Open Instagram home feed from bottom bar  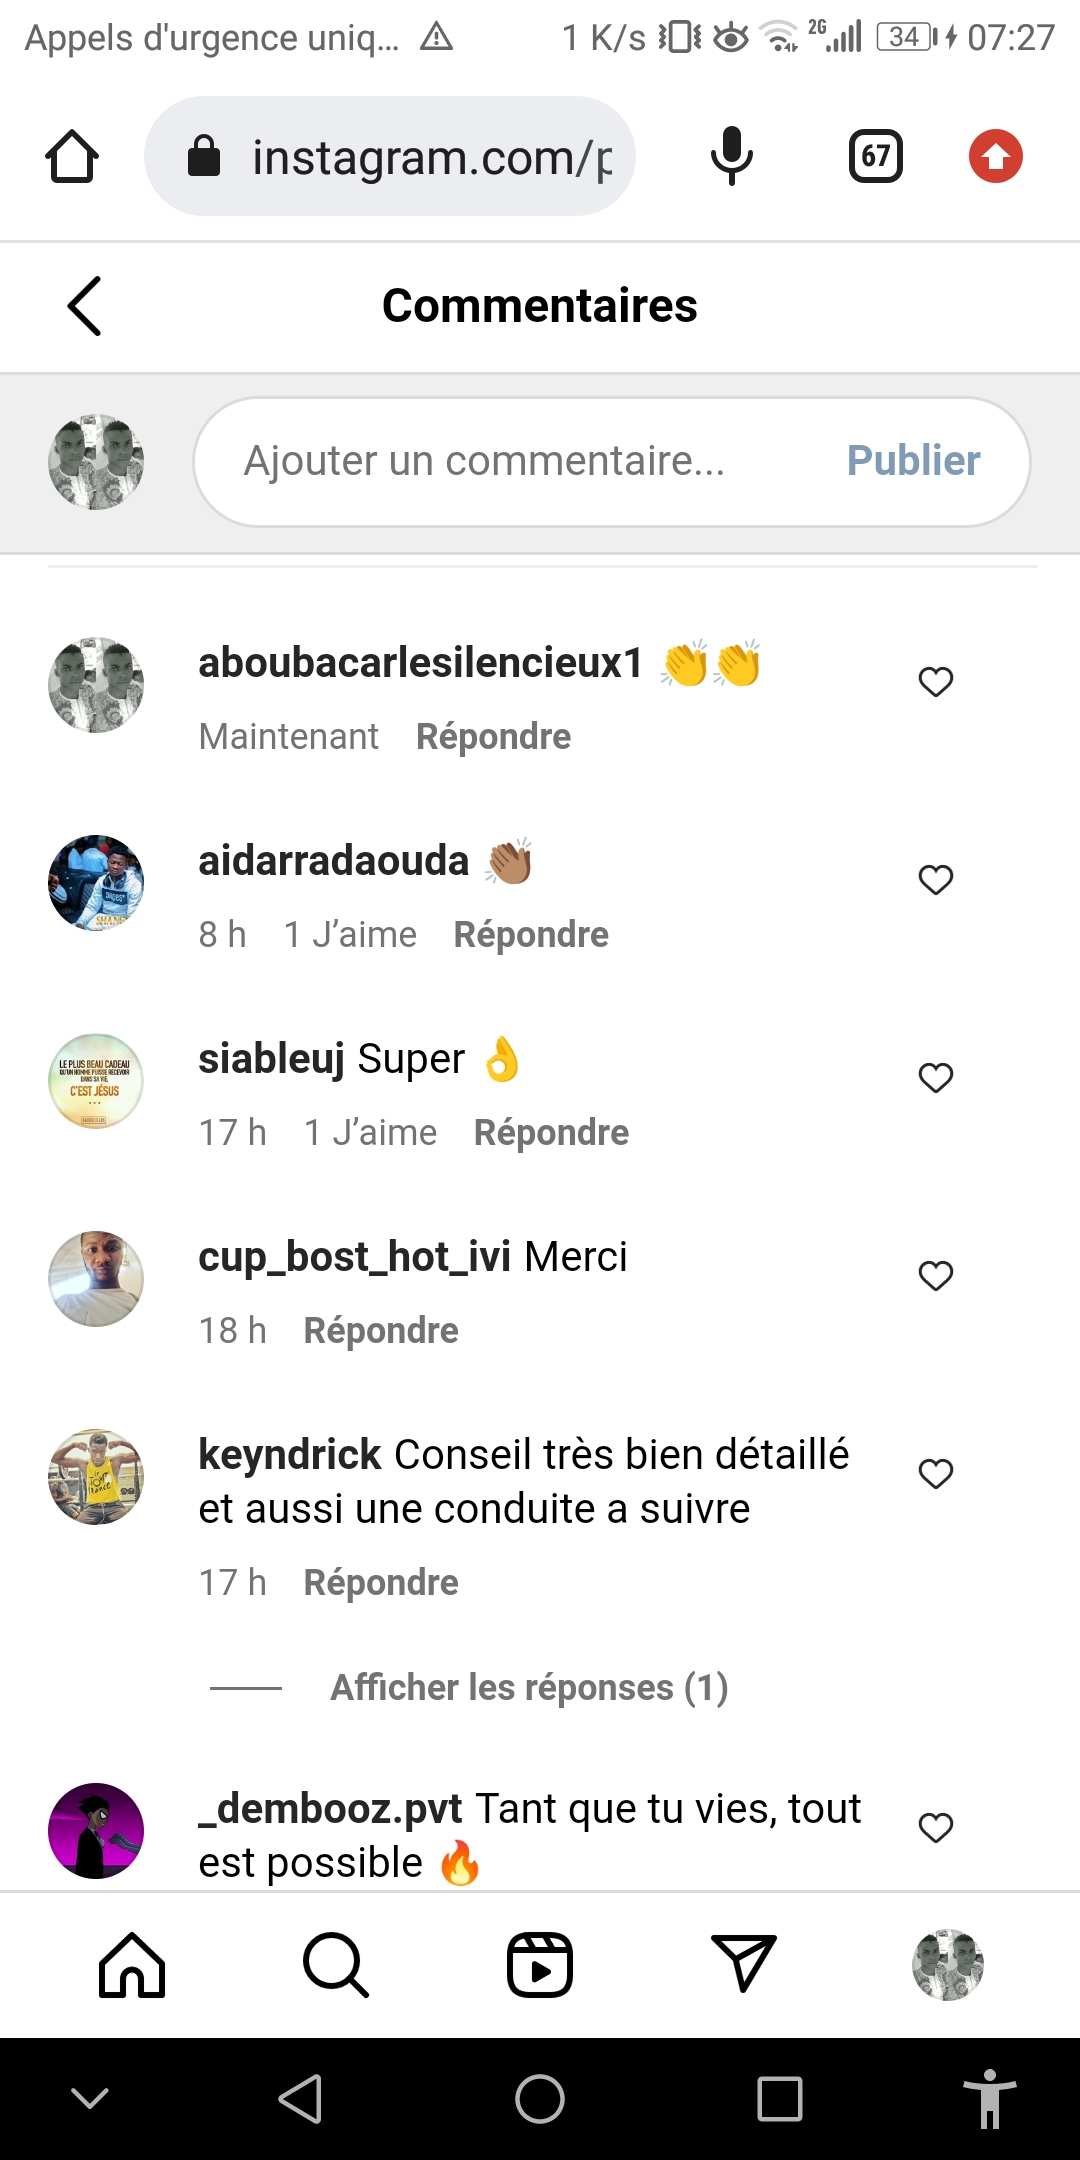click(132, 1965)
